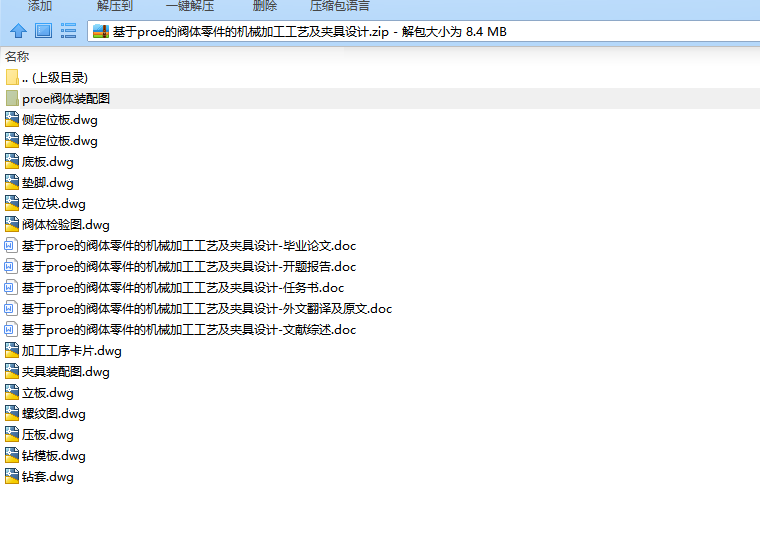Click the doc icon of 文献综述.doc
This screenshot has width=760, height=556.
[x=11, y=329]
